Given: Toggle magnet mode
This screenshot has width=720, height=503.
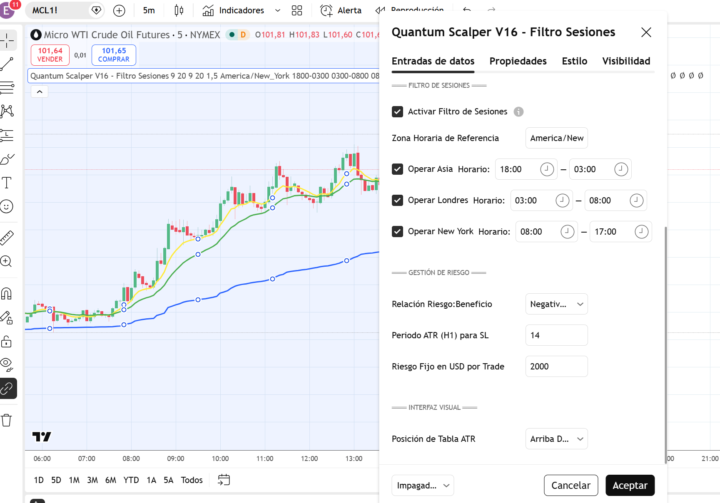Looking at the screenshot, I should (x=7, y=294).
